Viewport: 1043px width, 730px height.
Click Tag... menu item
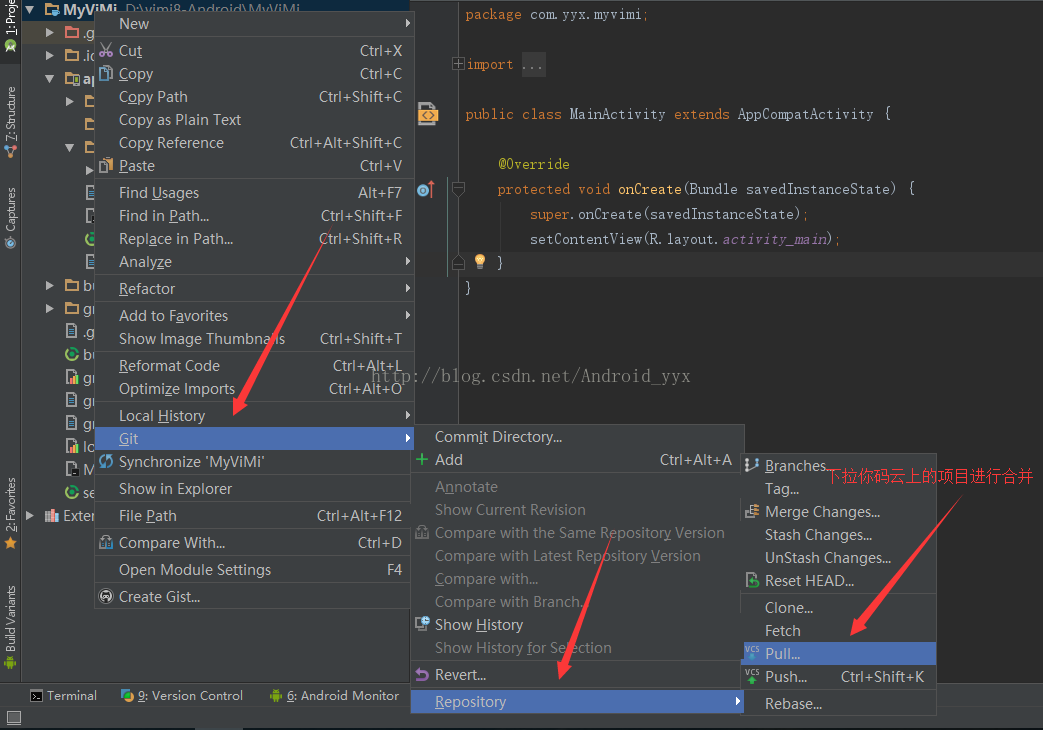click(x=839, y=488)
